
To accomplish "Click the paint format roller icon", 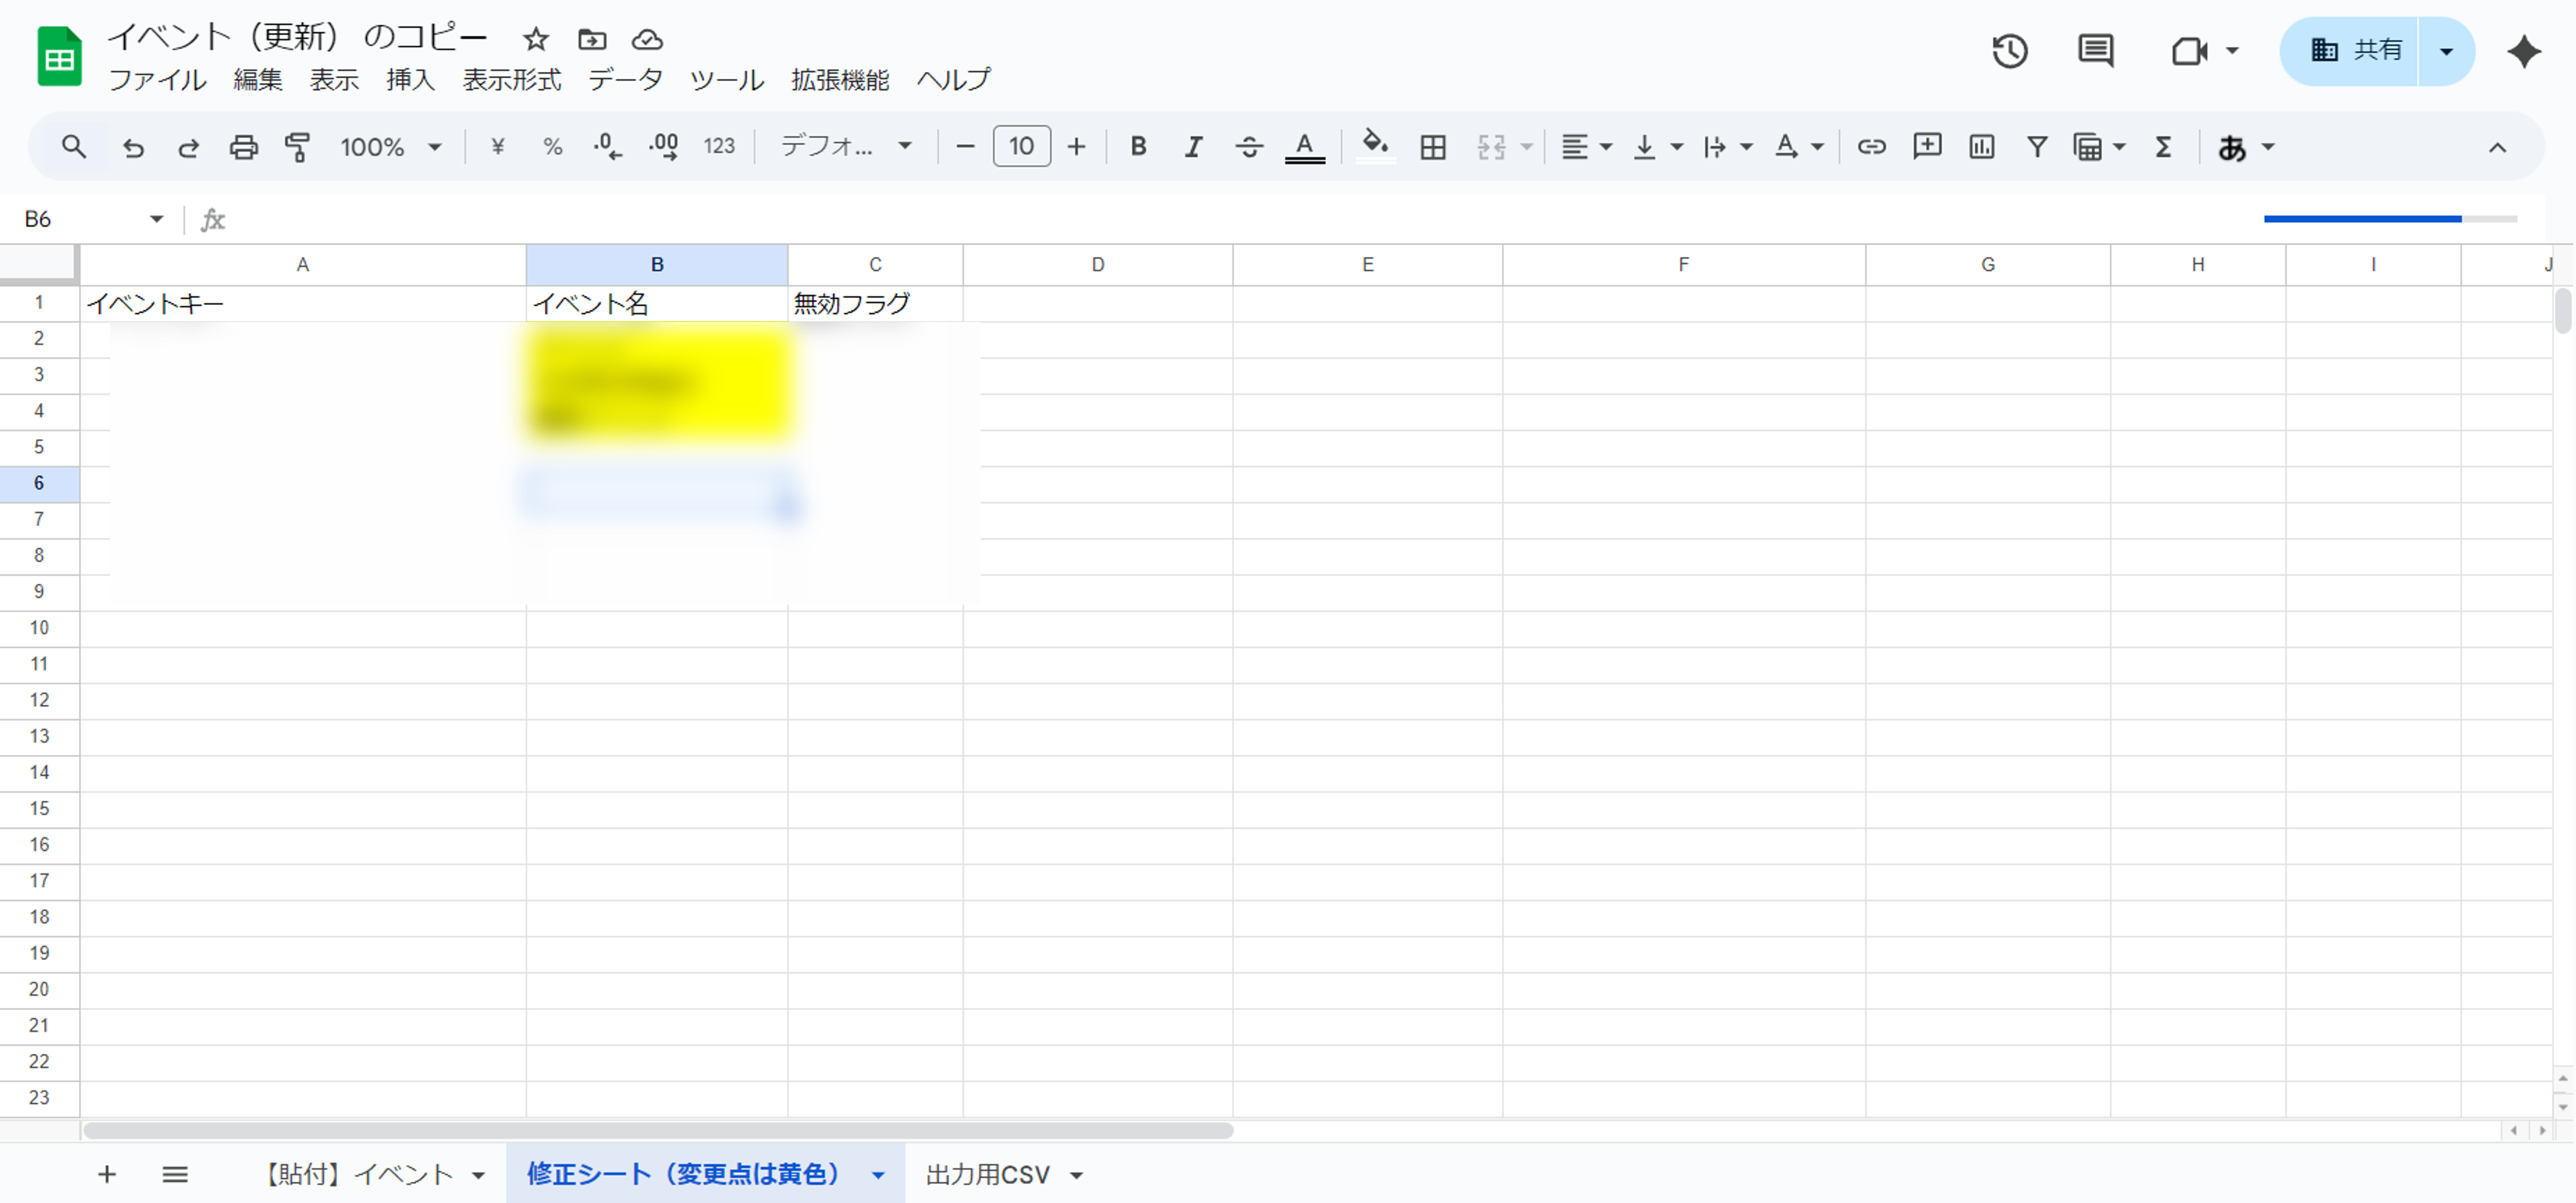I will coord(297,147).
